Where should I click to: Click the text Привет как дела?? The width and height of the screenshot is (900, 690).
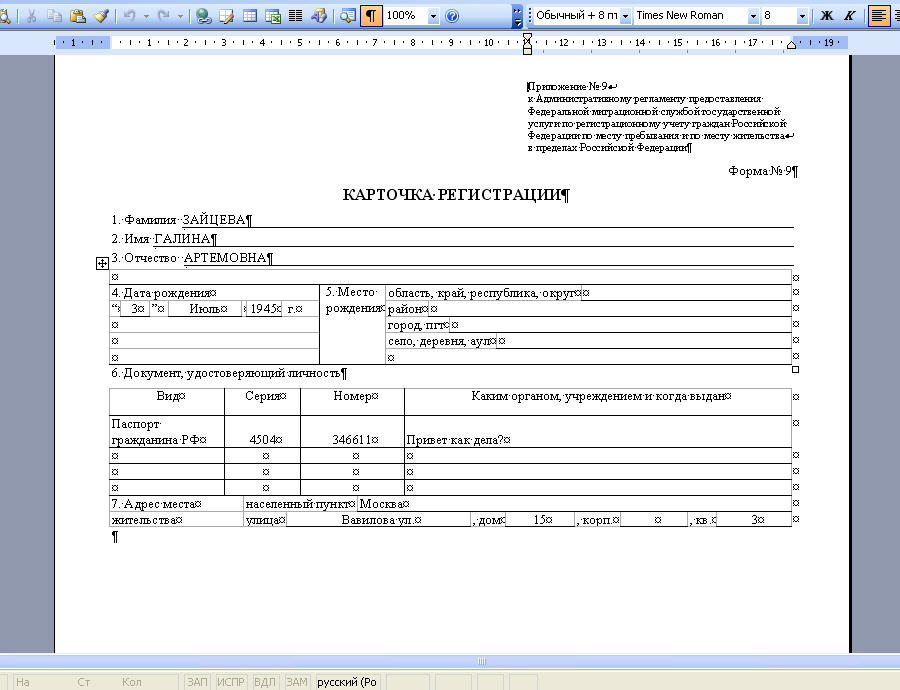[455, 440]
